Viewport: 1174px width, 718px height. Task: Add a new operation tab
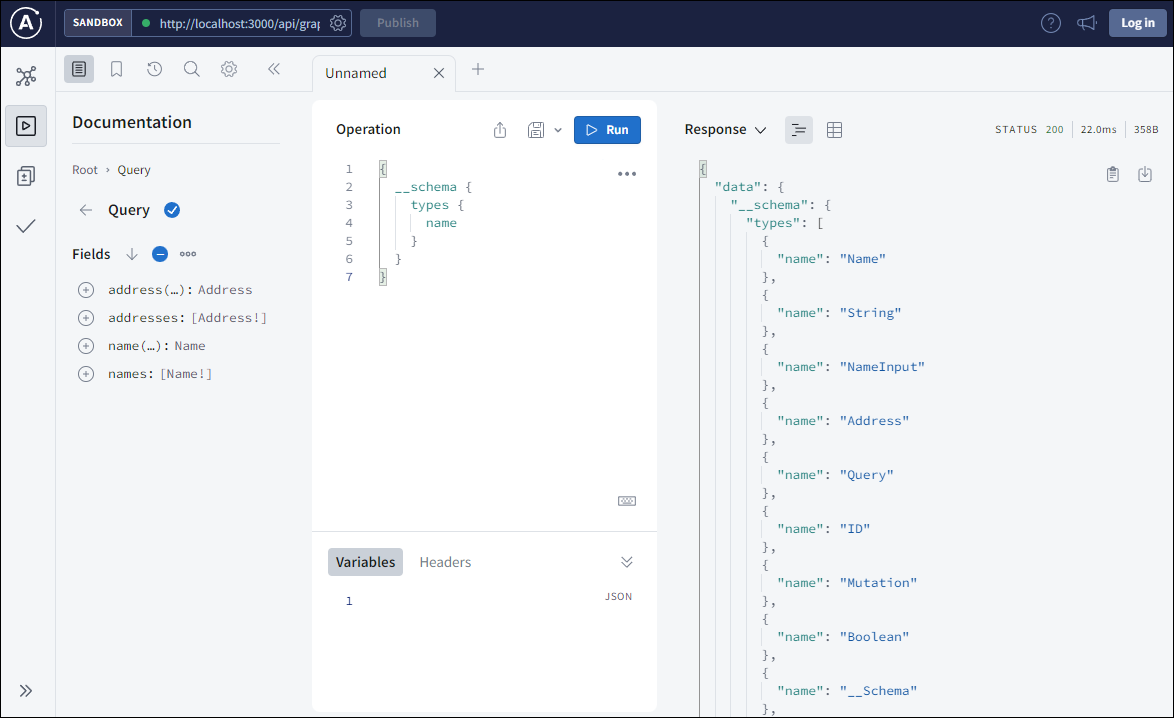click(x=478, y=70)
